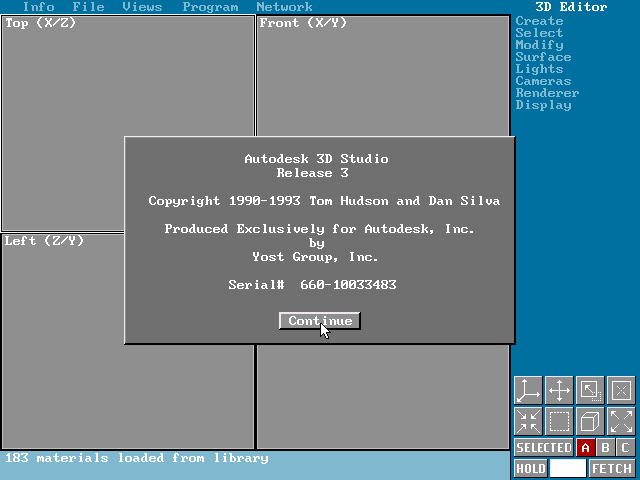Click the HOLD button

point(530,468)
